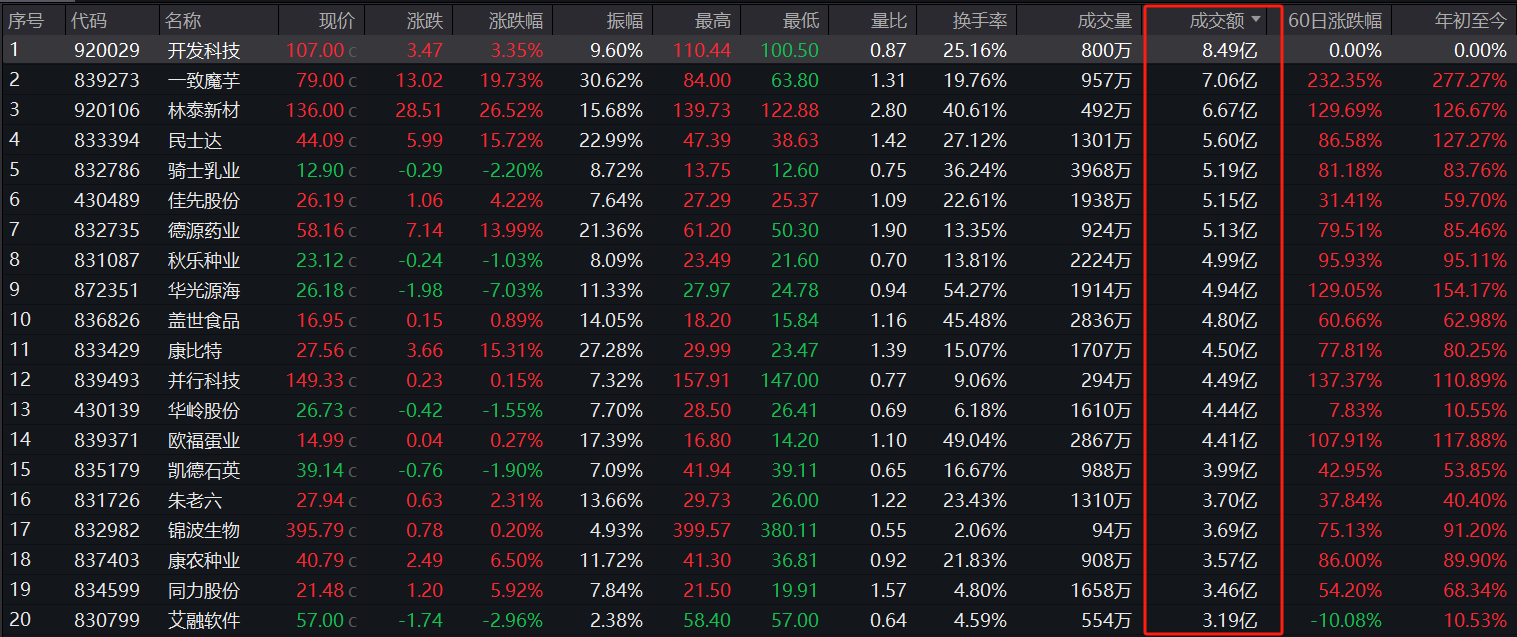Screen dimensions: 1517x637
Task: Click the 最高 column header
Action: point(712,20)
